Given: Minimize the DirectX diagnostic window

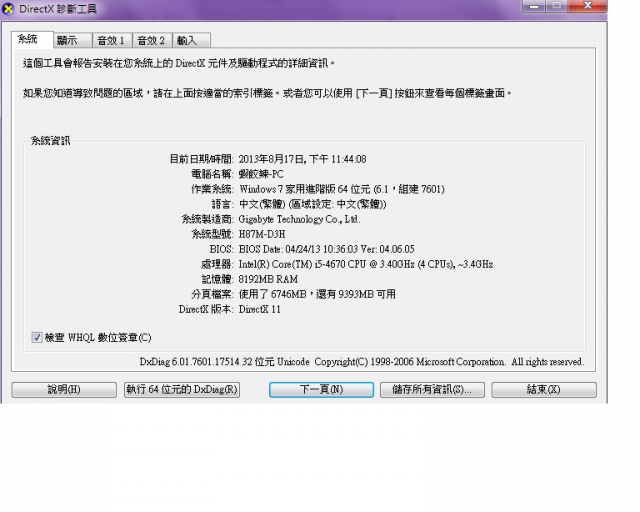Looking at the screenshot, I should 533,6.
